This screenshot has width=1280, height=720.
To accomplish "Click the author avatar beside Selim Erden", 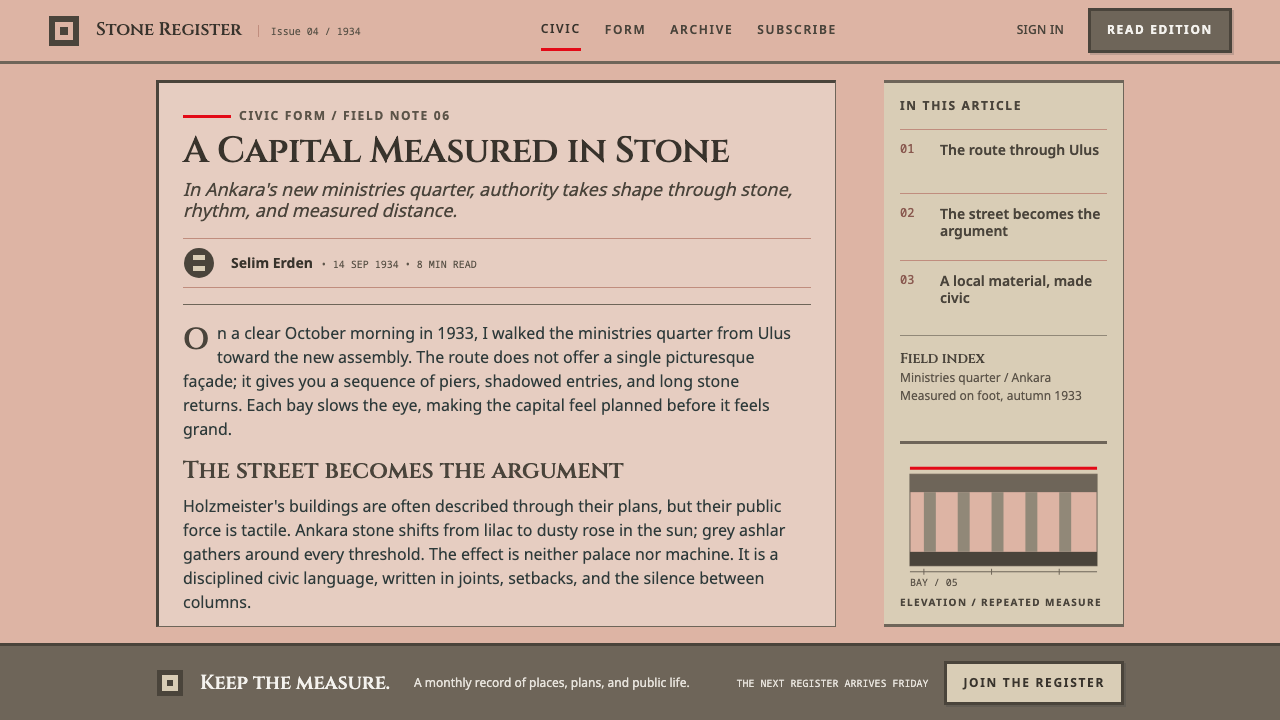I will [x=199, y=263].
